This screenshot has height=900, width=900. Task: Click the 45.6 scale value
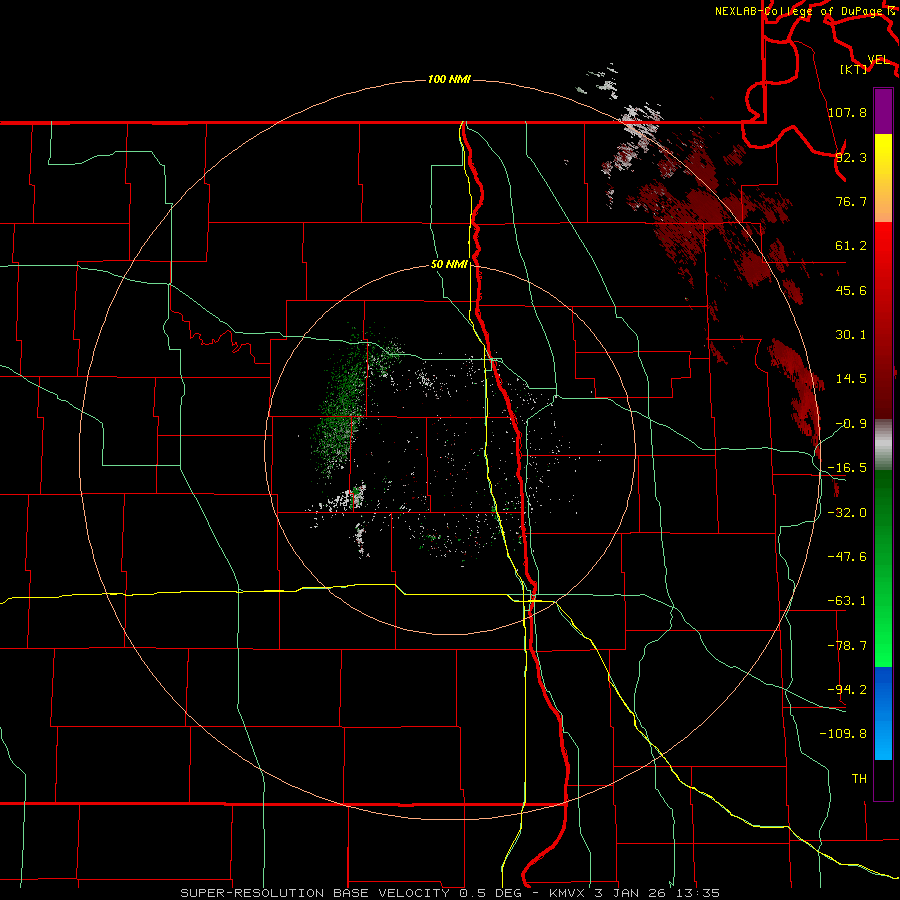[851, 290]
